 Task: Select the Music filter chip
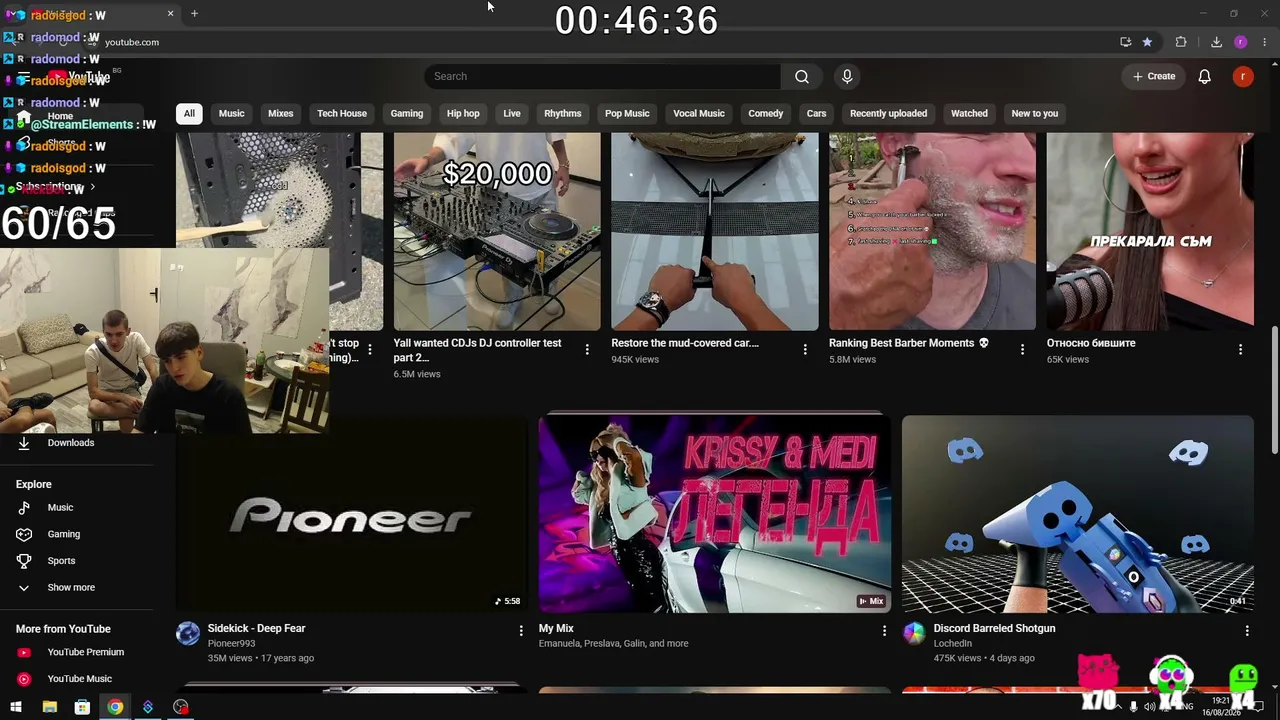click(231, 114)
